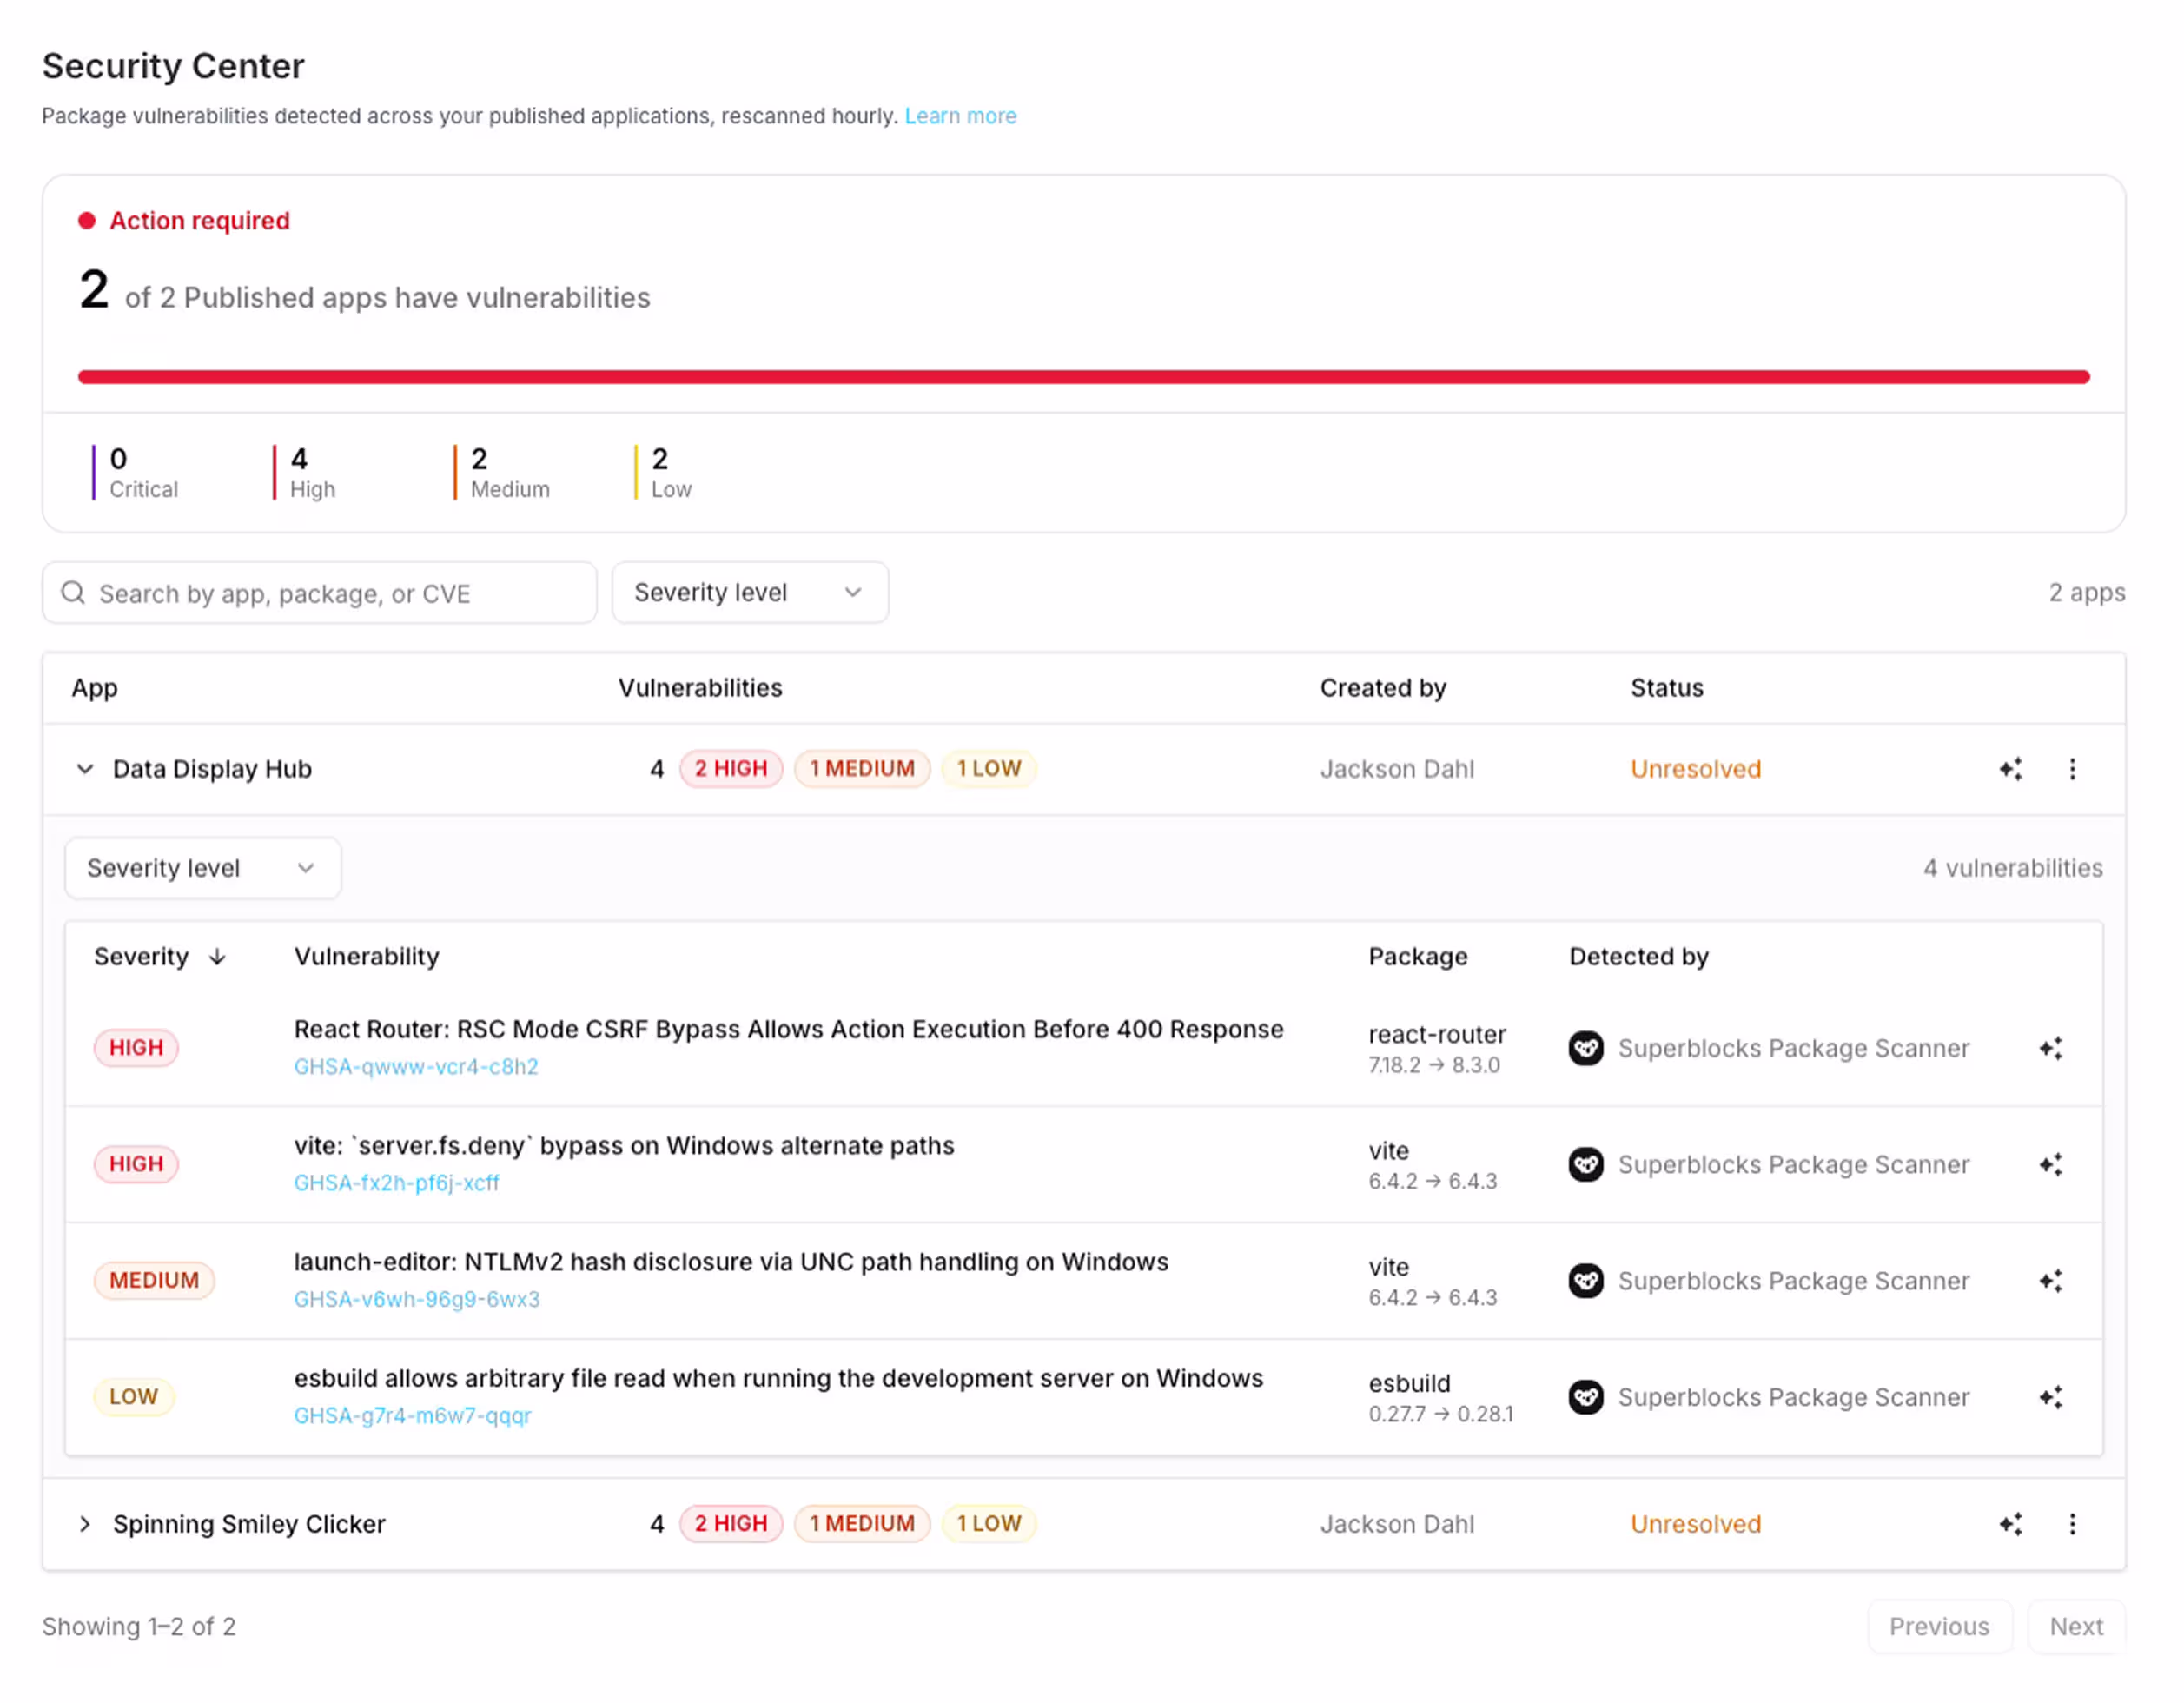Click the 1 LOW badge for Data Display Hub
Screen dimensions: 2184x1703
pos(989,769)
